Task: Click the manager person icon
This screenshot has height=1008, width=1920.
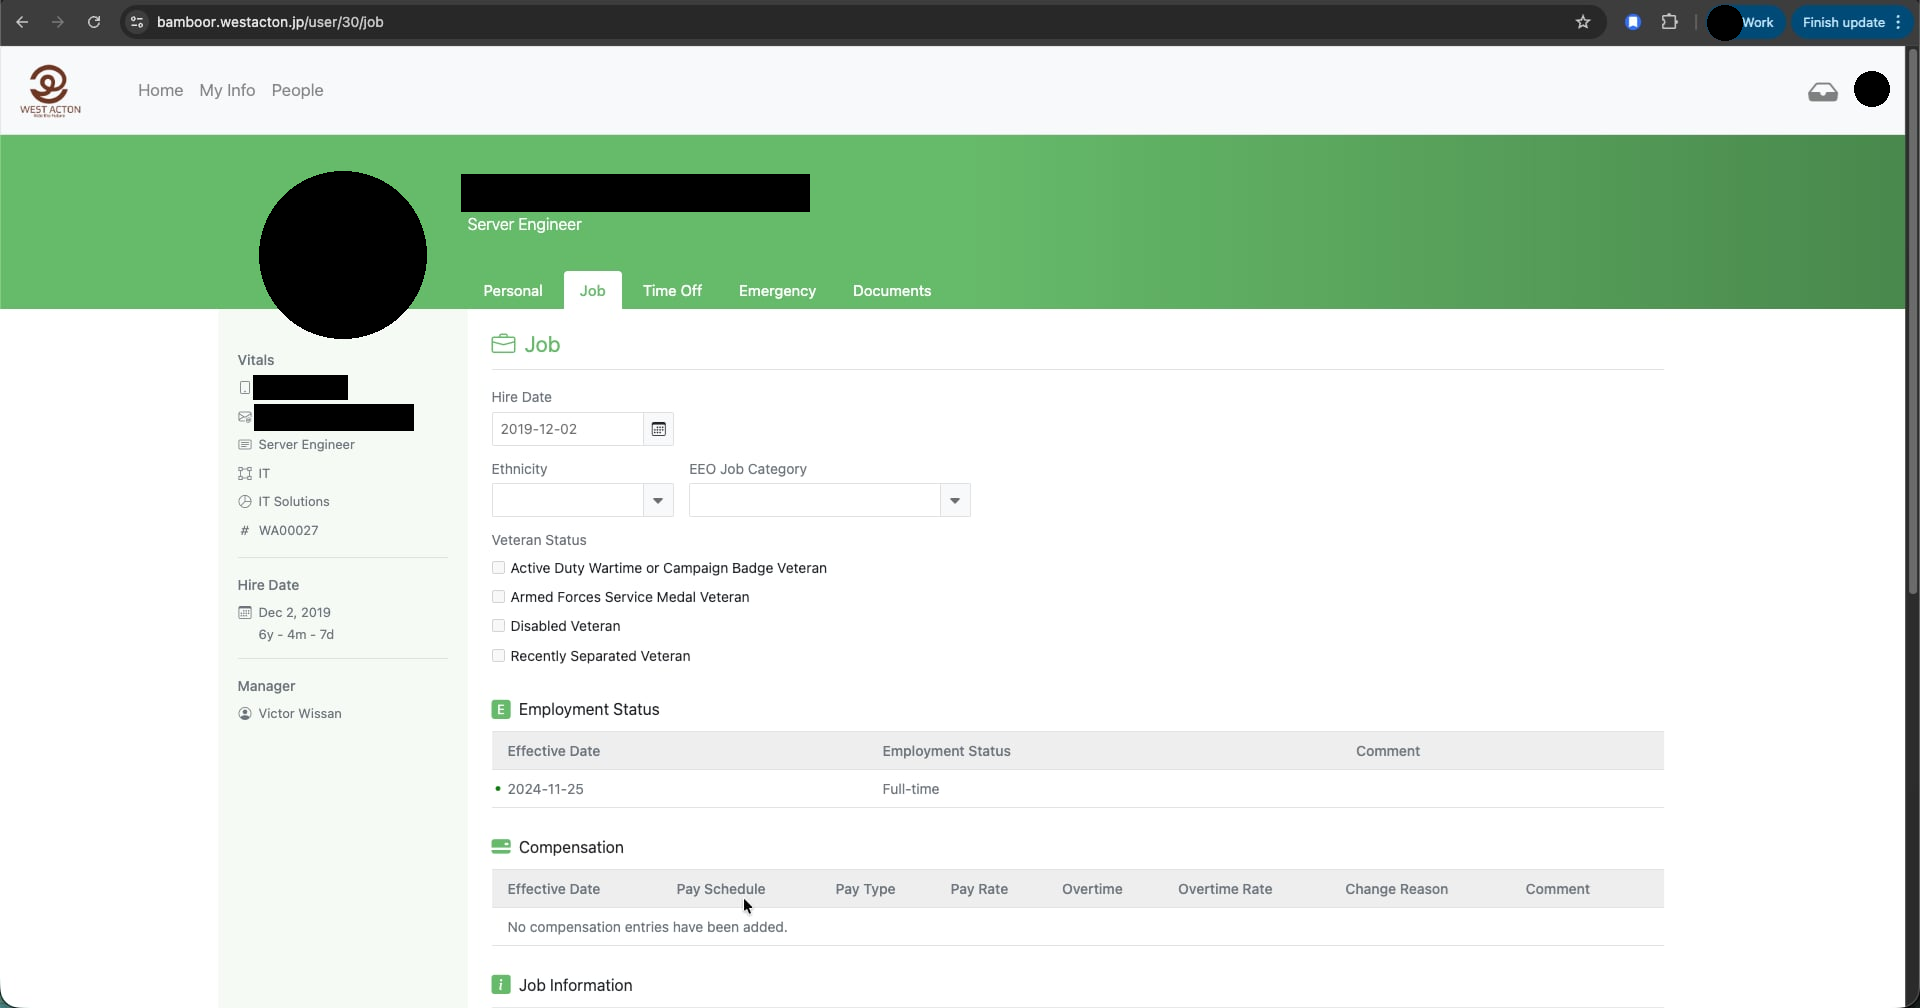Action: click(x=245, y=714)
